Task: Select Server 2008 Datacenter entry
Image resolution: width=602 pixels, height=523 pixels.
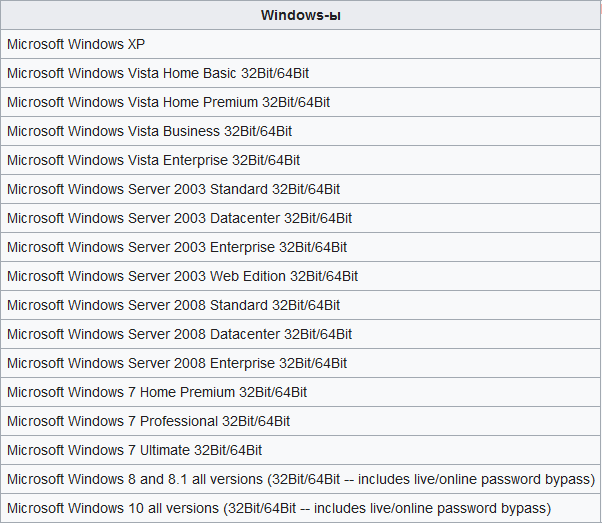Action: [x=179, y=334]
